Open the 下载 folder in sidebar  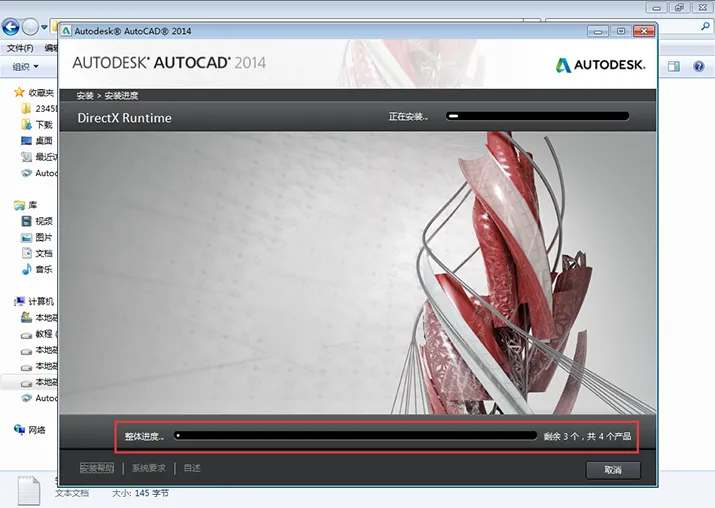point(44,124)
